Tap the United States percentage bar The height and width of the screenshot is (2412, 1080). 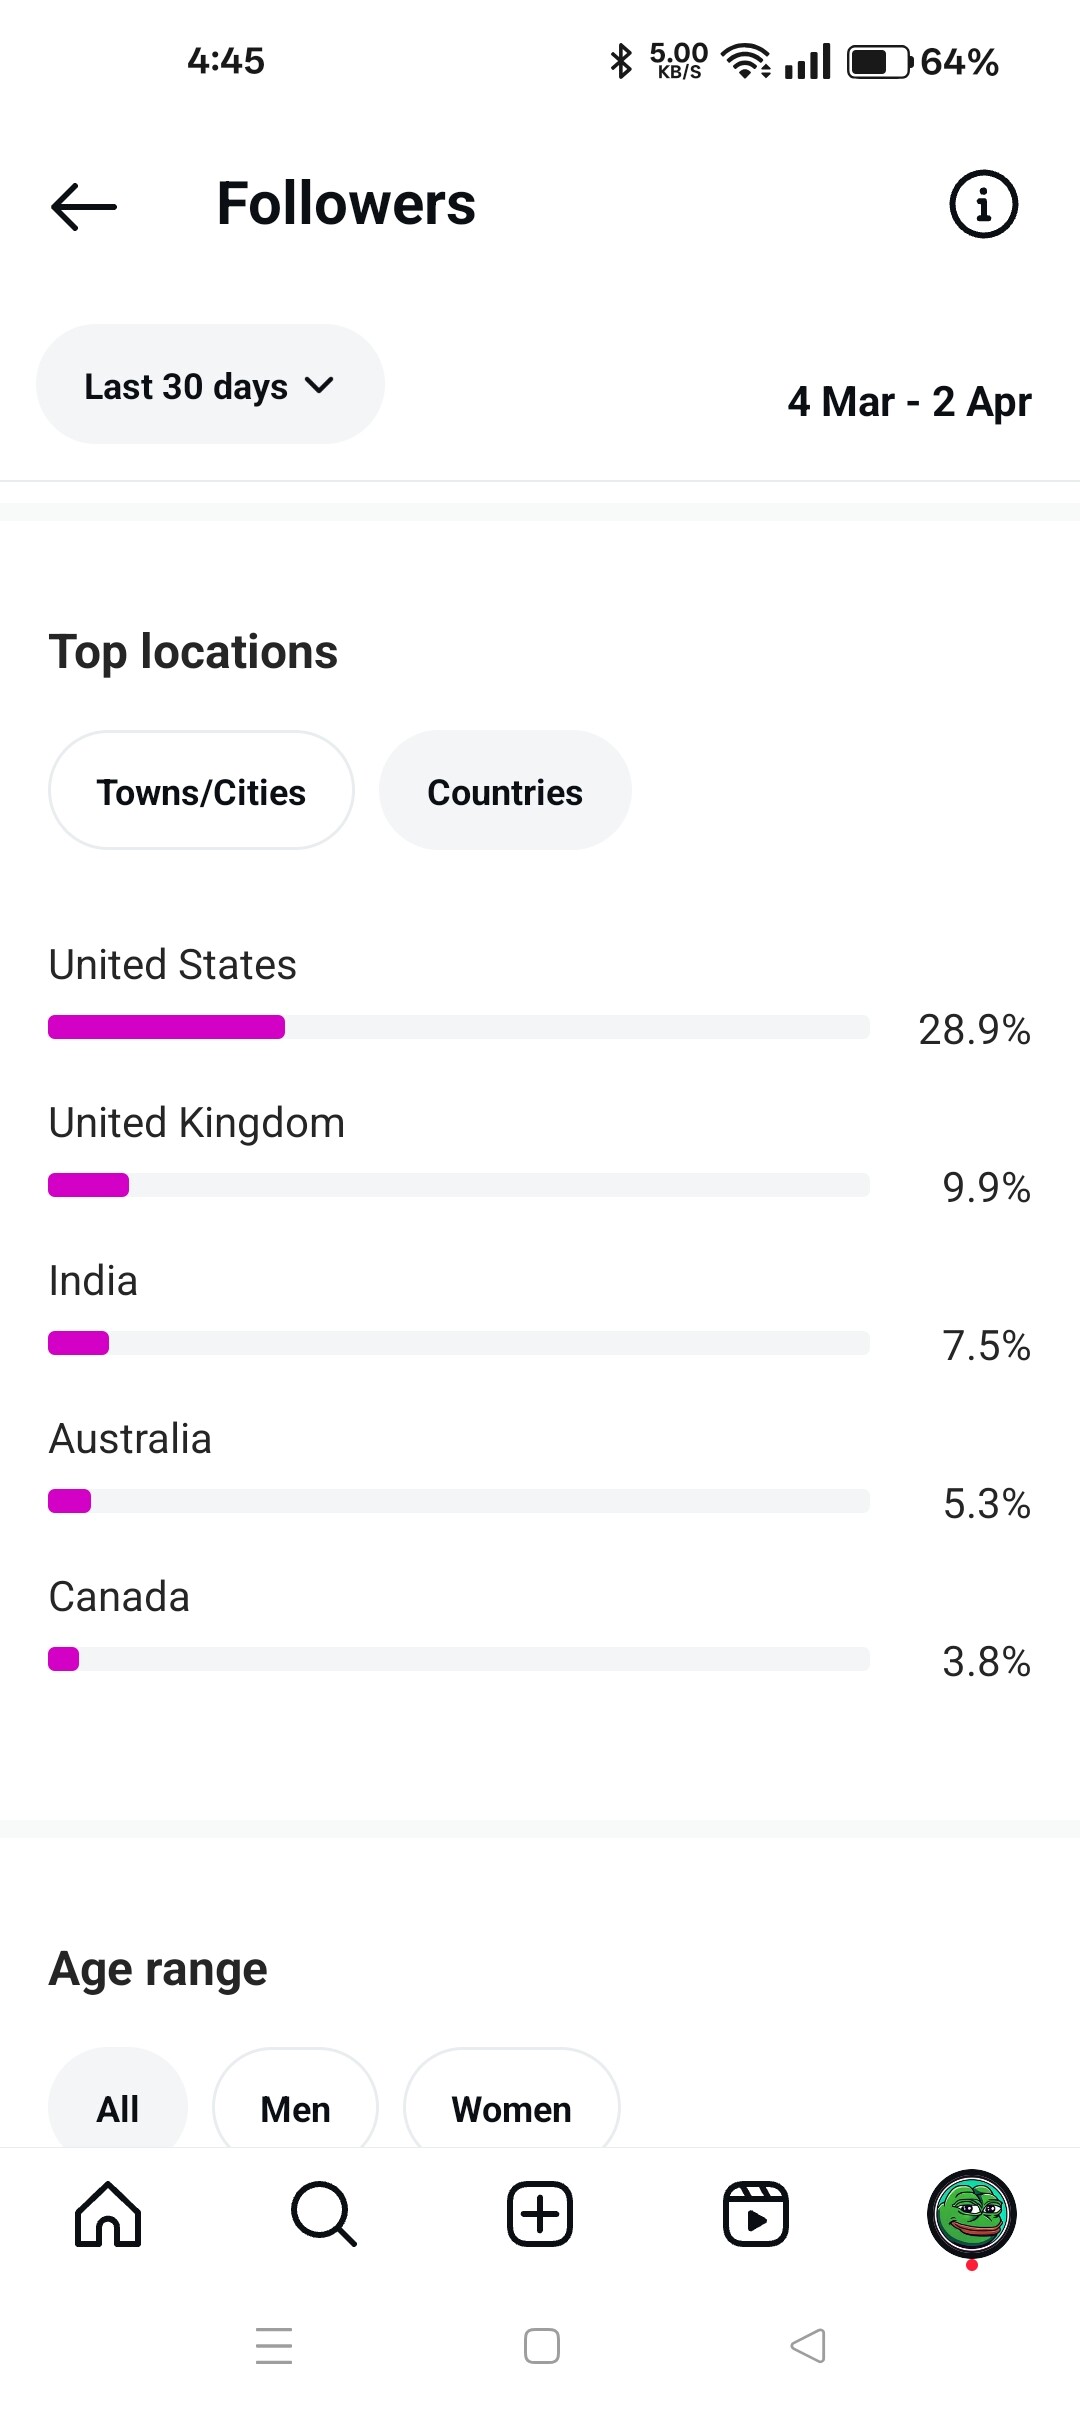coord(459,1027)
